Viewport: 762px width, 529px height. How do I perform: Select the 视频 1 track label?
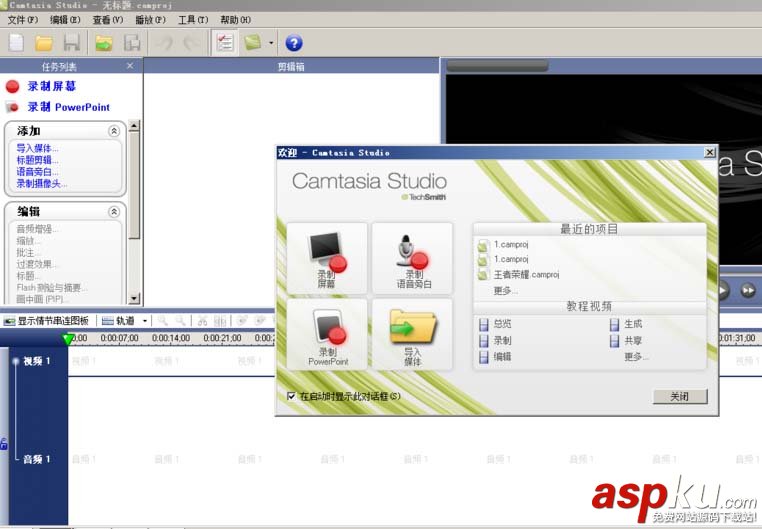37,361
